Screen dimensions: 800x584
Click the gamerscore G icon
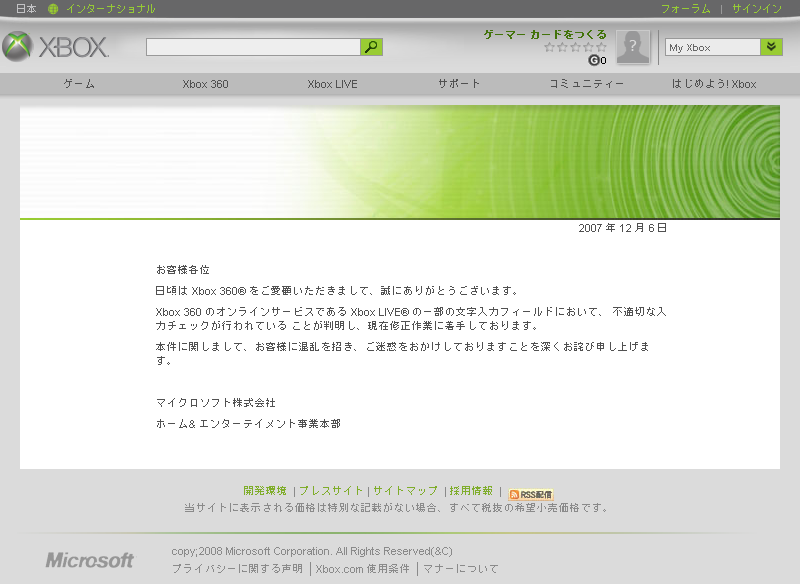coord(594,60)
